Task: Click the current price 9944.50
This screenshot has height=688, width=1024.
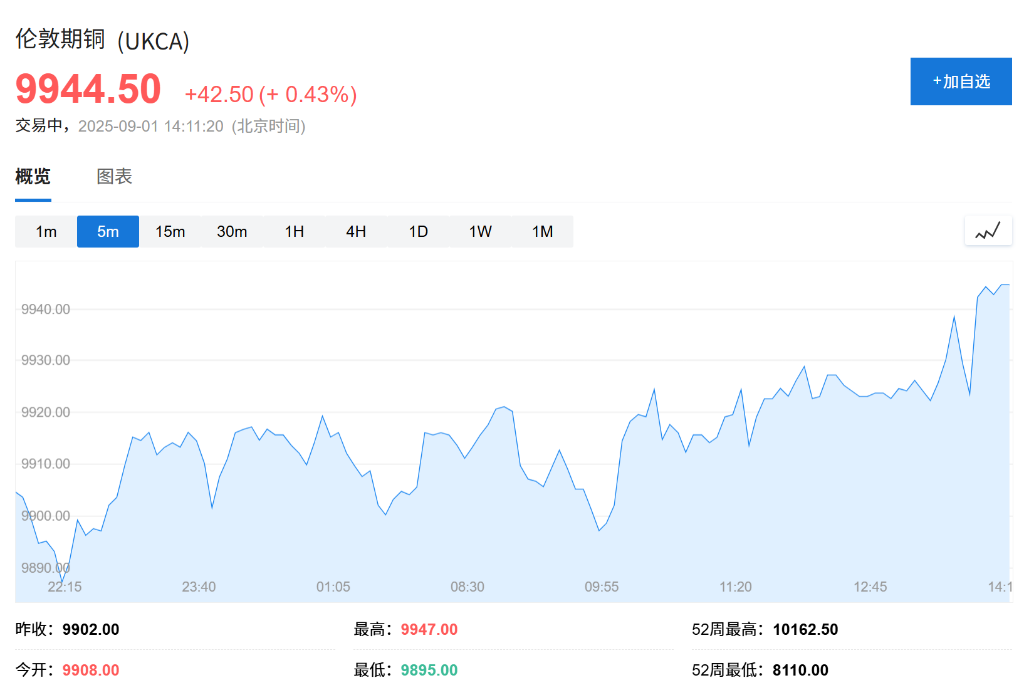Action: point(87,88)
